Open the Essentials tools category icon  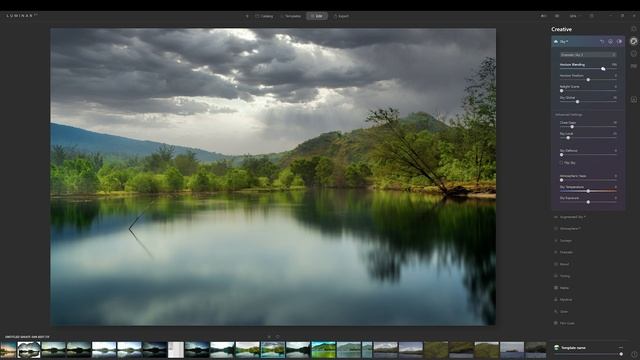[633, 29]
